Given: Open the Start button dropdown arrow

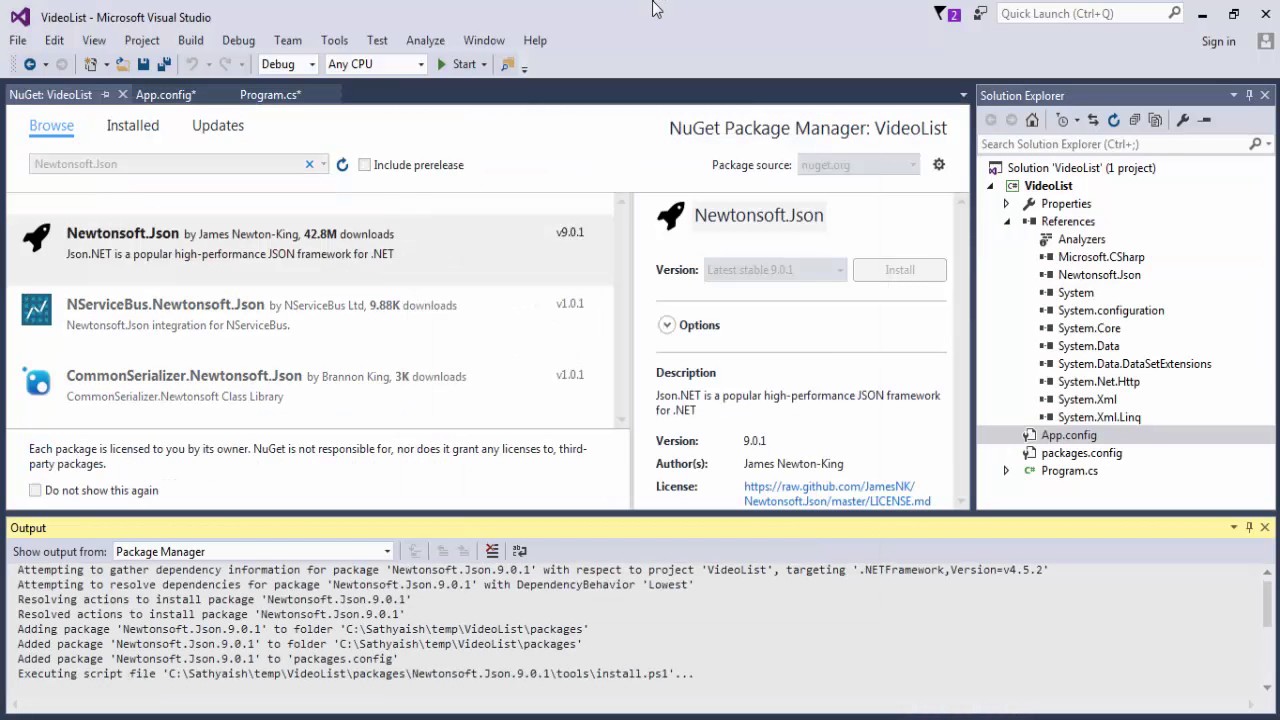Looking at the screenshot, I should 484,64.
